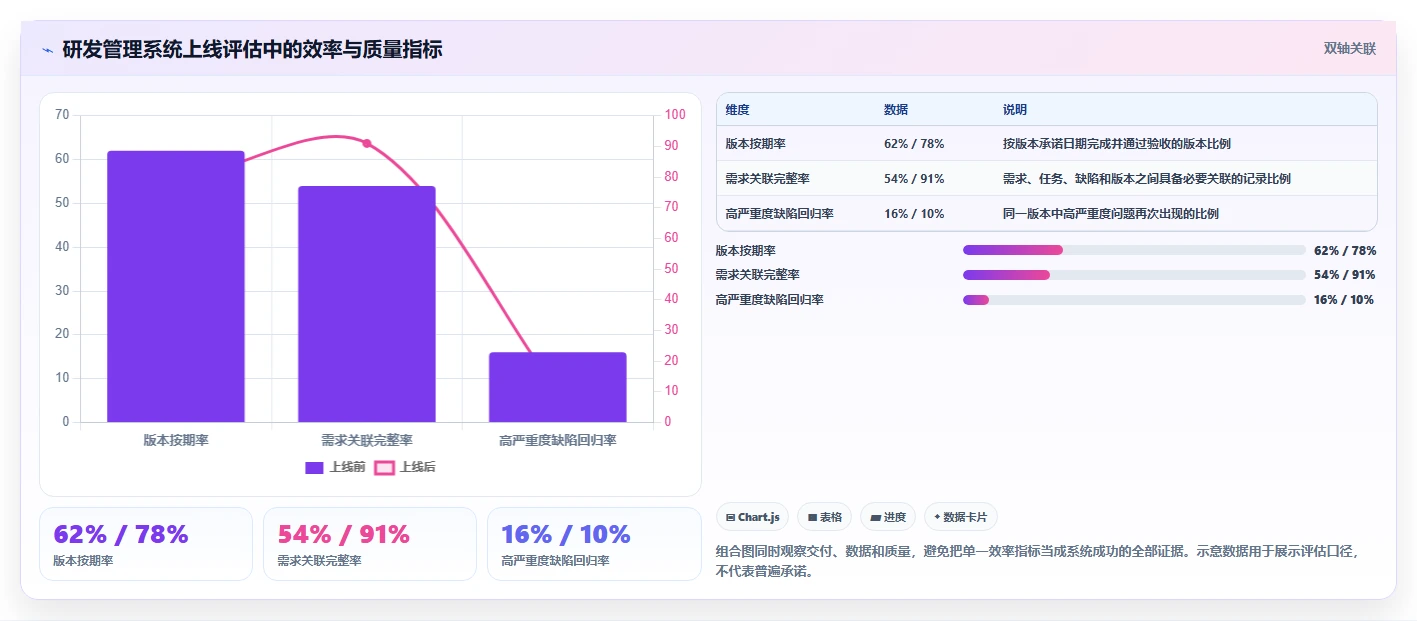The width and height of the screenshot is (1417, 621).
Task: Click the 版本按期率 label beside the progress bar
Action: click(746, 250)
